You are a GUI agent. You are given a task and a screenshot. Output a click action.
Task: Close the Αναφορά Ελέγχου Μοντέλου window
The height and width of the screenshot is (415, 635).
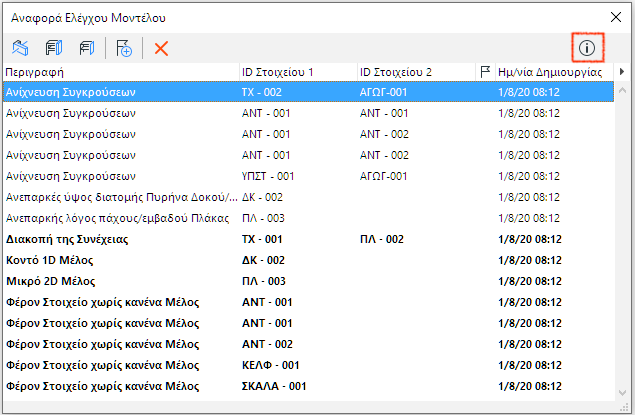(616, 17)
